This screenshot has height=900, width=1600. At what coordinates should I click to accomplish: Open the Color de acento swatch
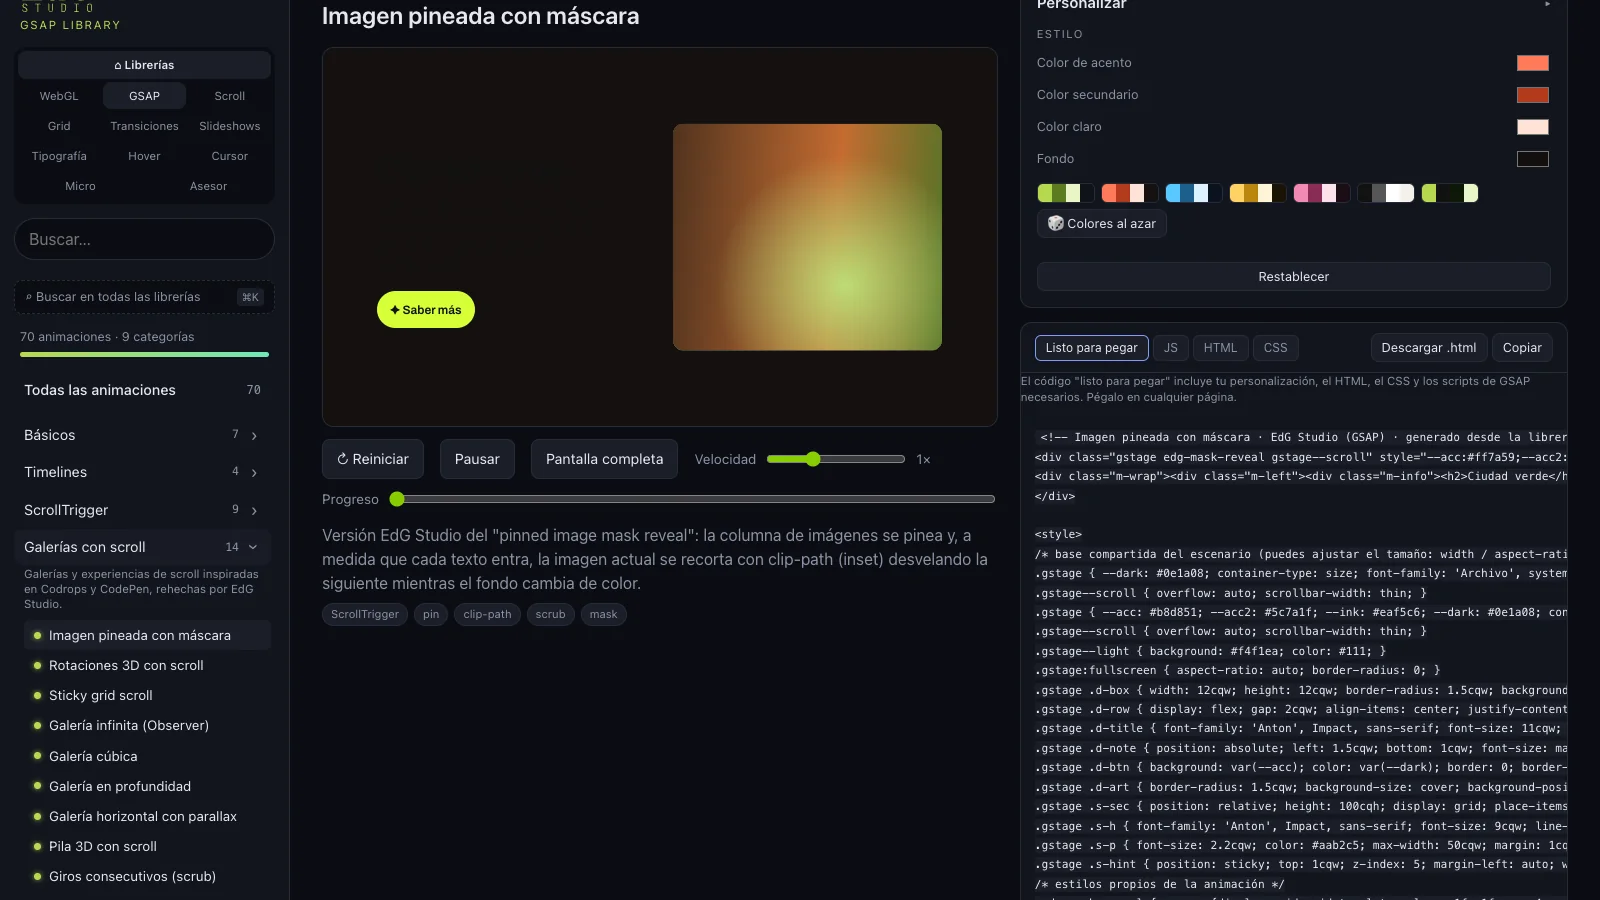1533,63
